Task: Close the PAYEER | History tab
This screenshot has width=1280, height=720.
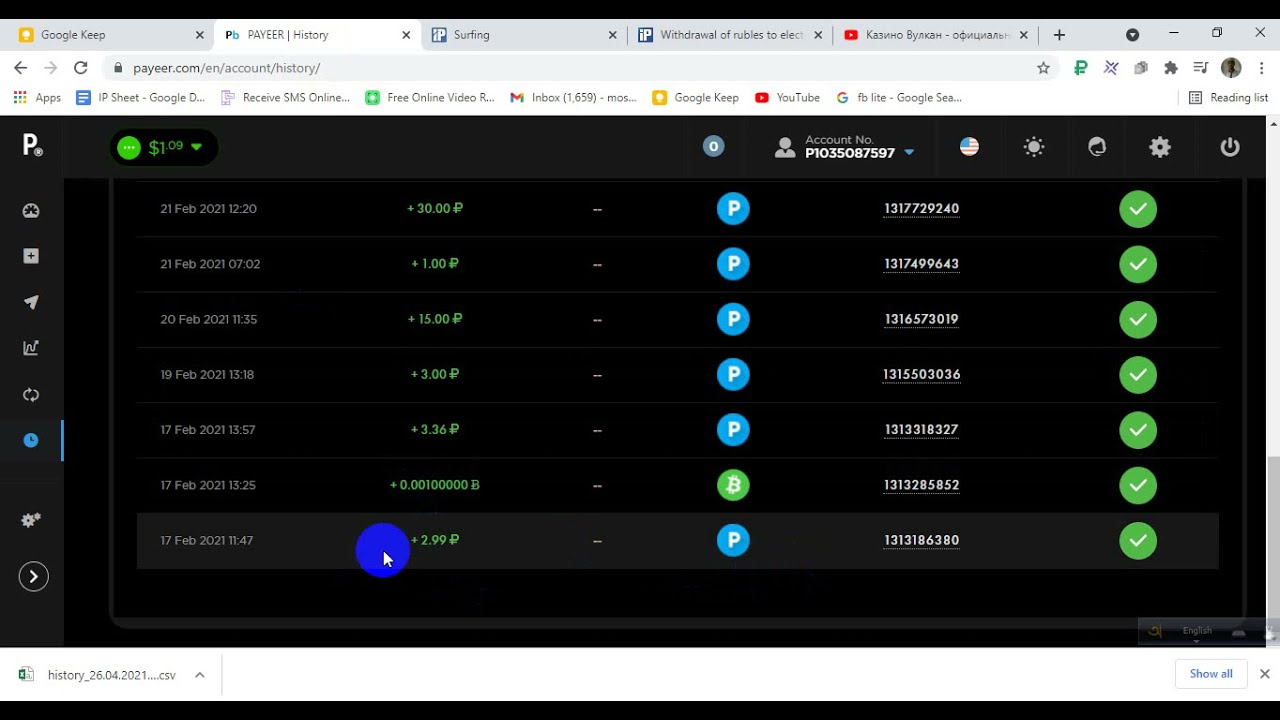Action: 406,34
